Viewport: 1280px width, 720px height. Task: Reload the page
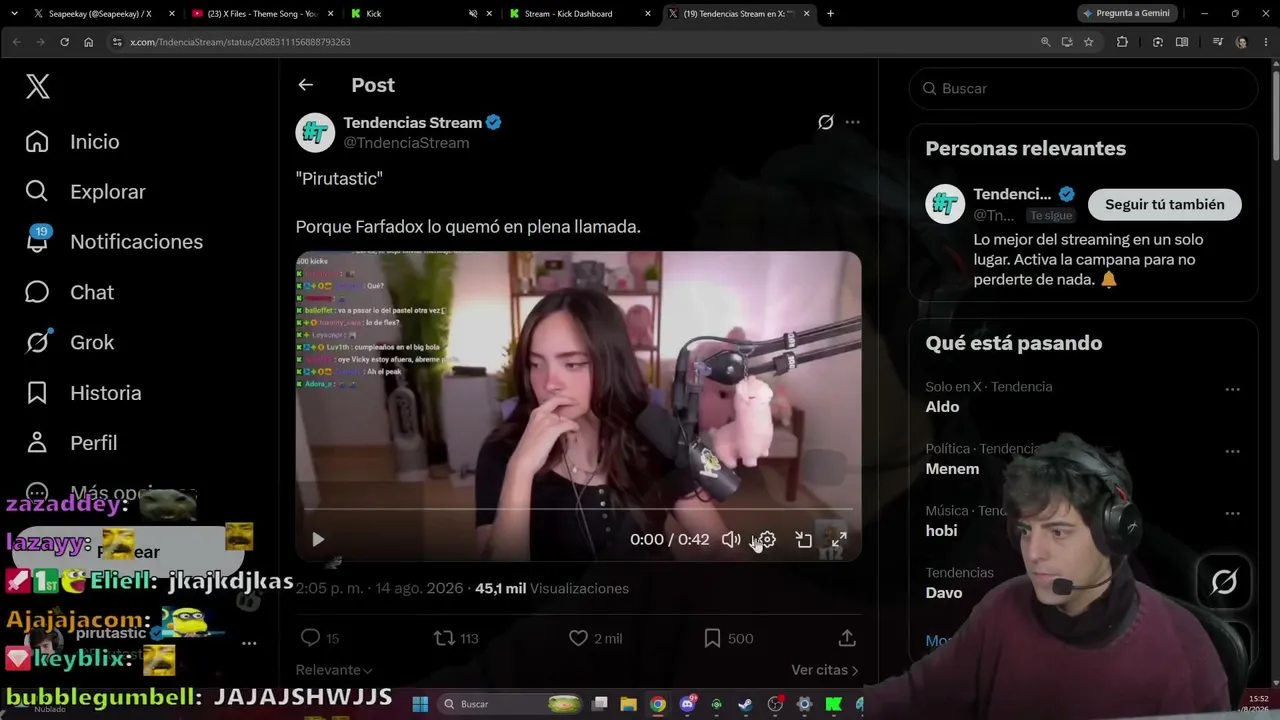pyautogui.click(x=64, y=42)
